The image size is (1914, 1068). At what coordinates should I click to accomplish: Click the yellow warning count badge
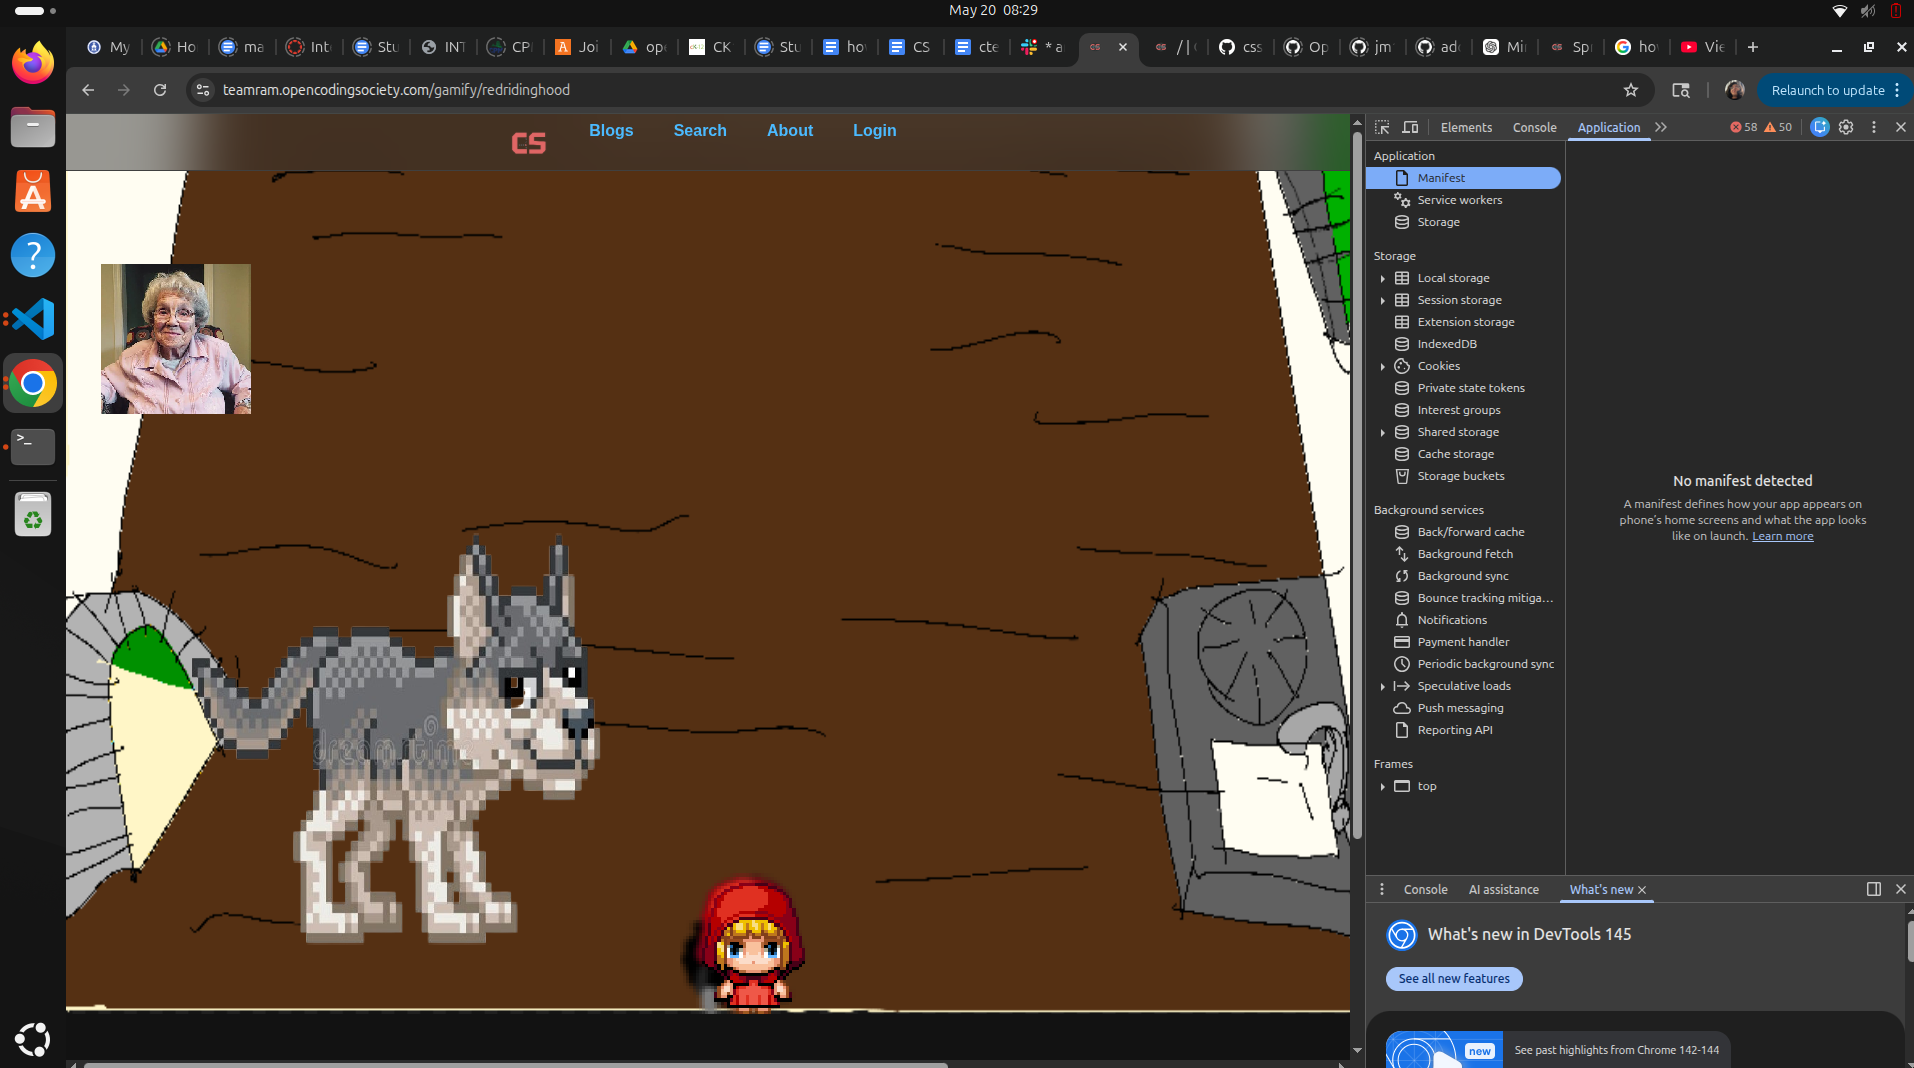pyautogui.click(x=1778, y=127)
